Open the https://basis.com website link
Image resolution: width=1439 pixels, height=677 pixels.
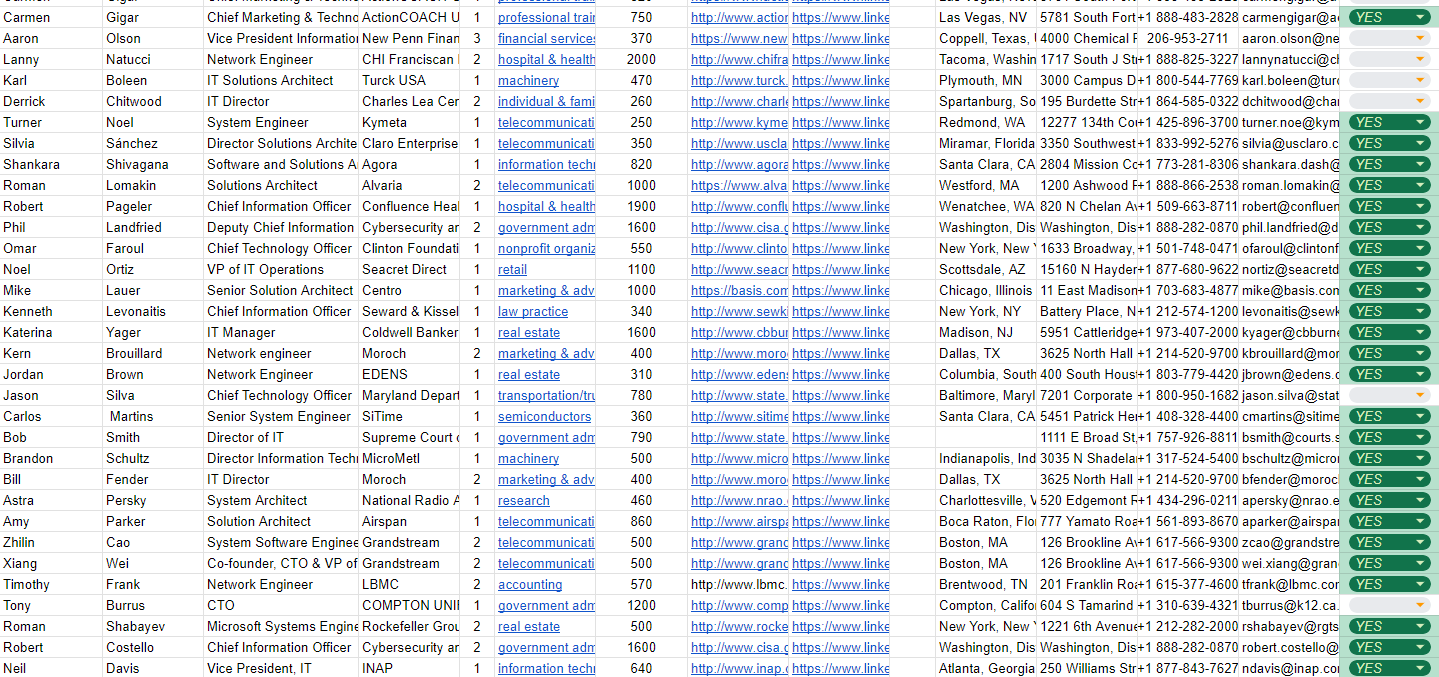739,290
